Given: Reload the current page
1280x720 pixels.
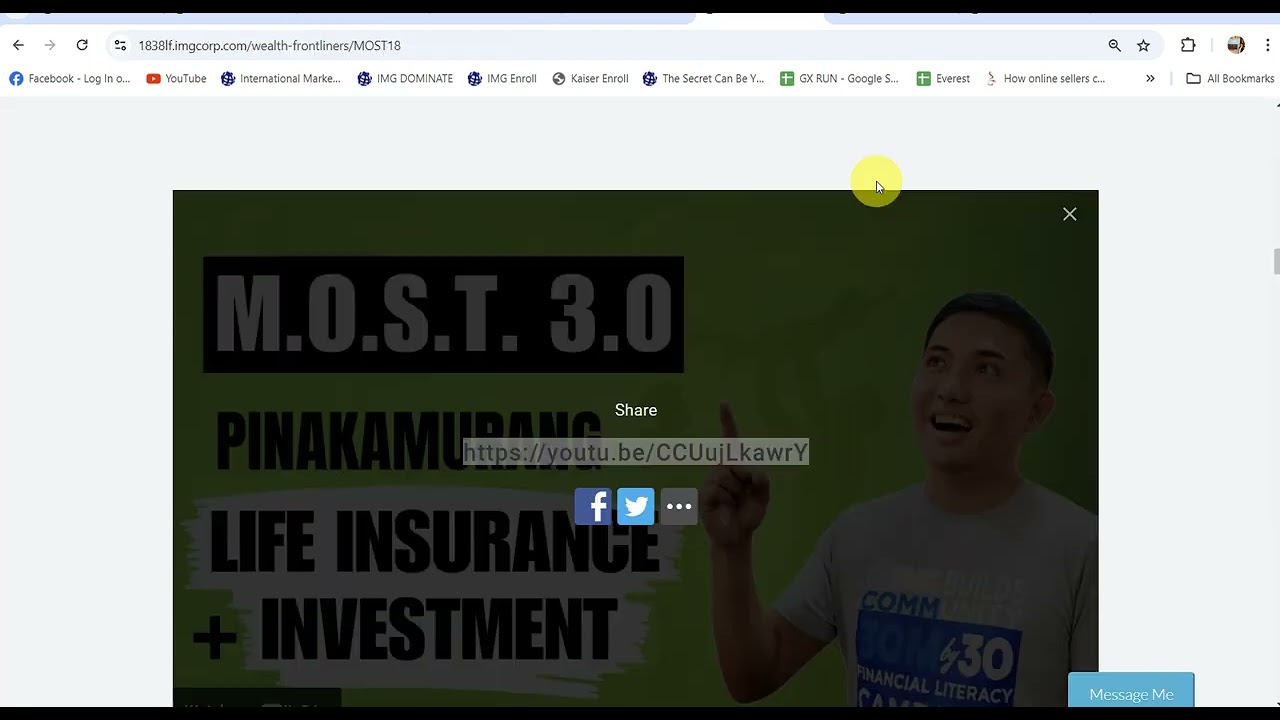Looking at the screenshot, I should click(82, 45).
